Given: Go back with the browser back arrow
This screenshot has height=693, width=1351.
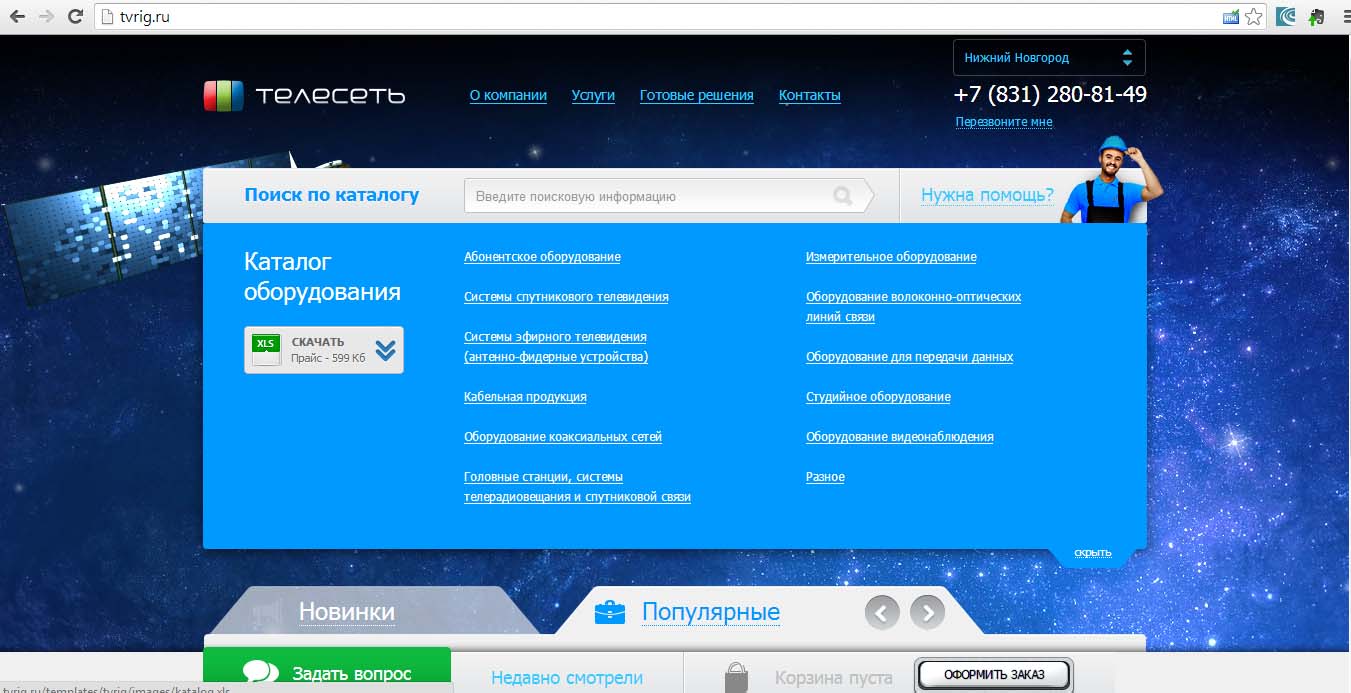Looking at the screenshot, I should 17,16.
